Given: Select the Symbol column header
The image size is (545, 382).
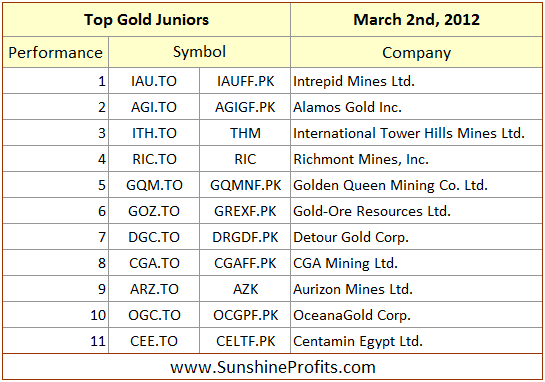Looking at the screenshot, I should (x=200, y=52).
